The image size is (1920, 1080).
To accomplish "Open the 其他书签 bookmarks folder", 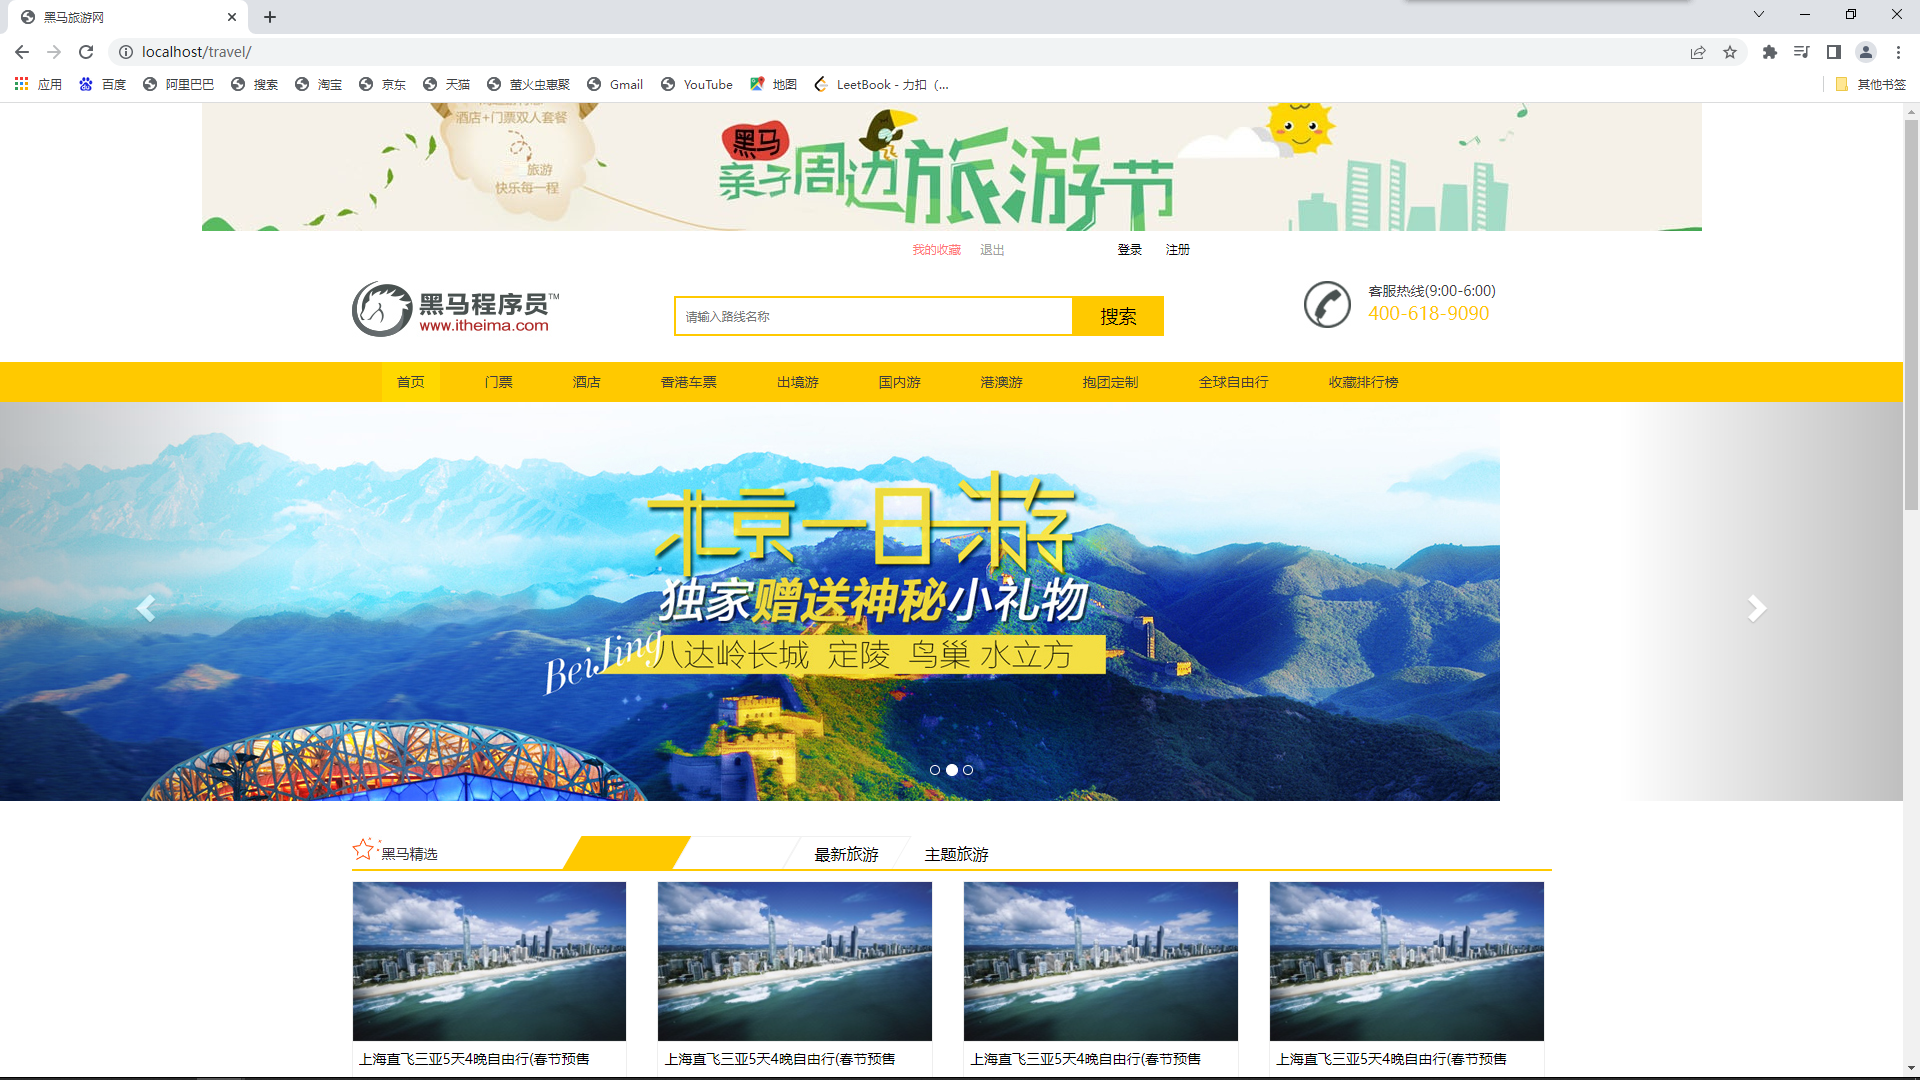I will point(1871,84).
